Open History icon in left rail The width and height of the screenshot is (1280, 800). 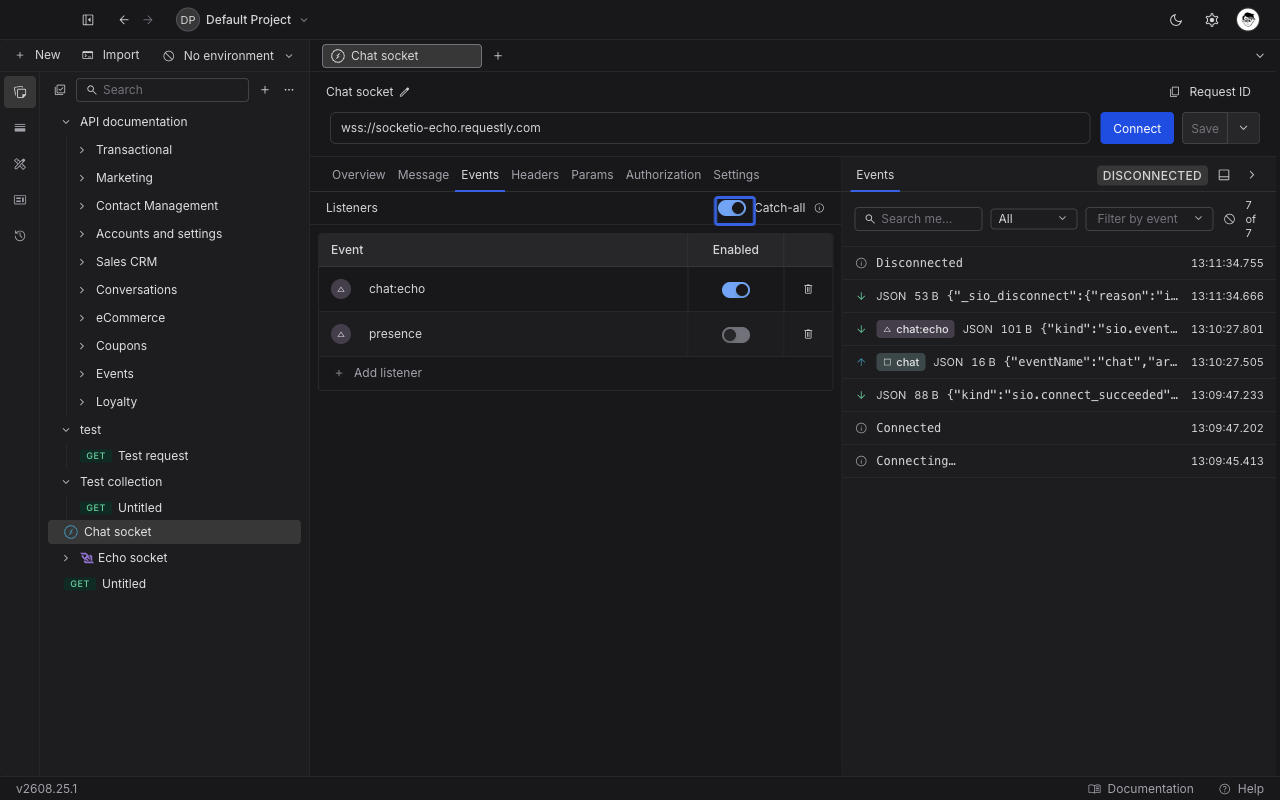coord(20,236)
